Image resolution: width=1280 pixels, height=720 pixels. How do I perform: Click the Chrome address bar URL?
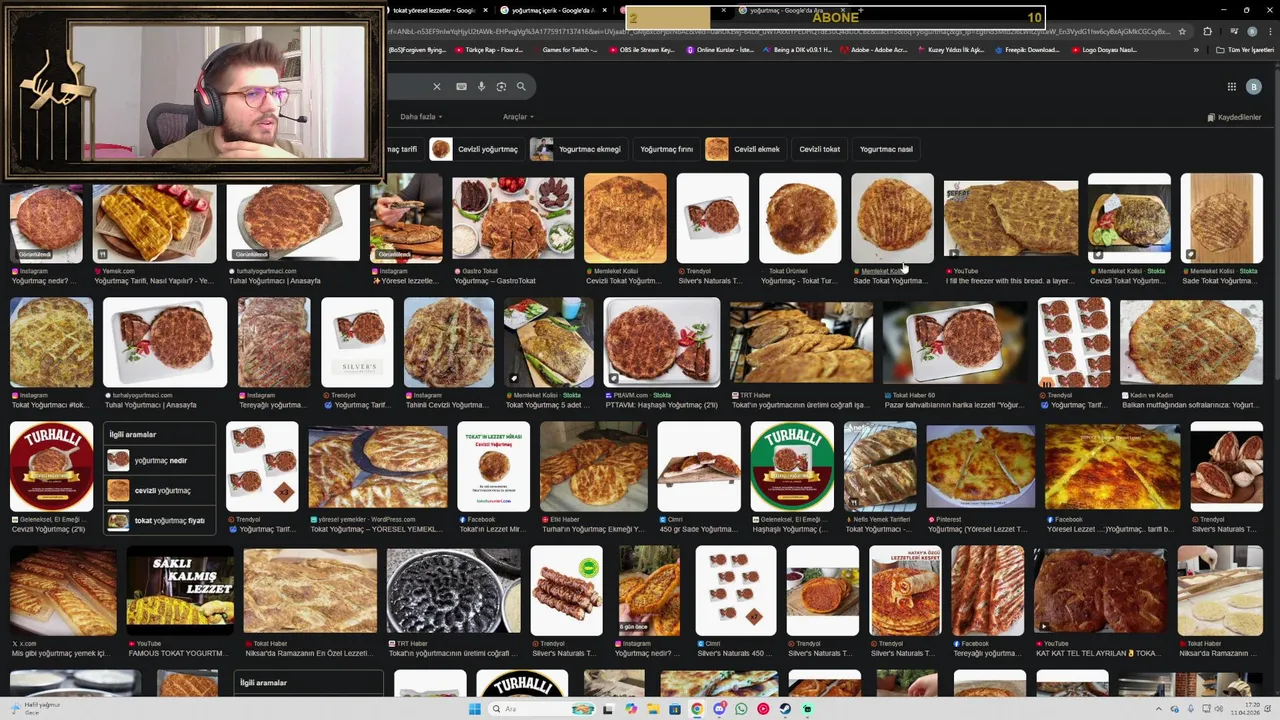780,31
